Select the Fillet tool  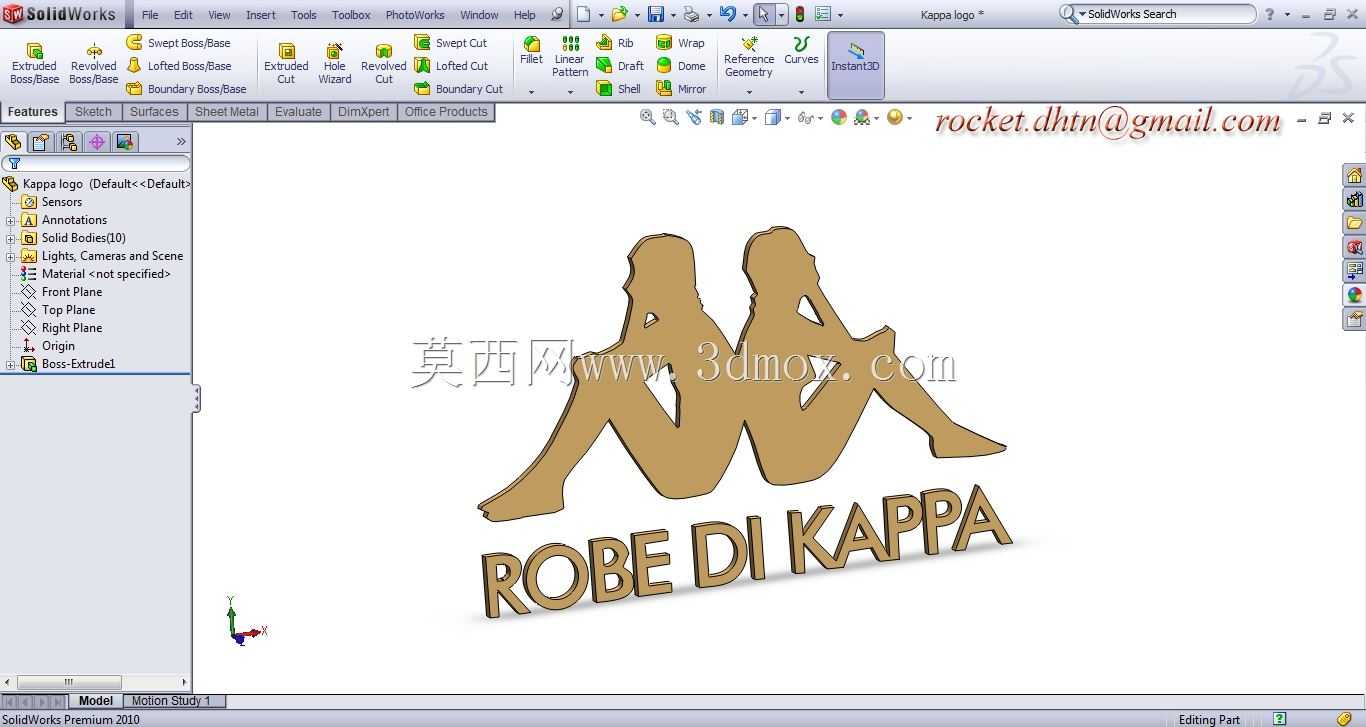pos(531,51)
